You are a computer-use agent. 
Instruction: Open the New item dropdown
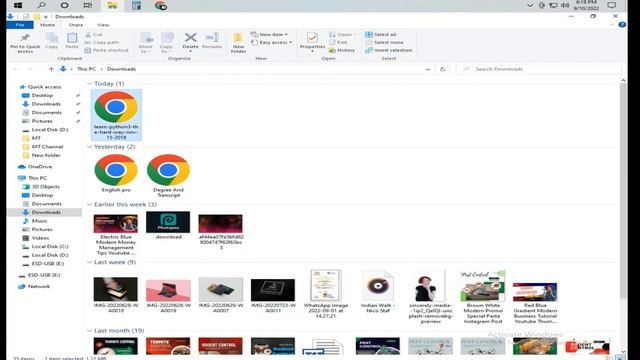pyautogui.click(x=269, y=35)
